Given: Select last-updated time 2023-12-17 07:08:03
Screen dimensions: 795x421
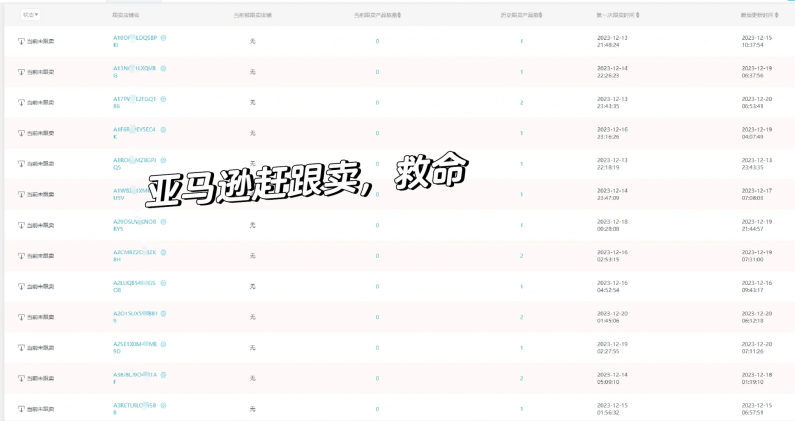Looking at the screenshot, I should pyautogui.click(x=756, y=194).
